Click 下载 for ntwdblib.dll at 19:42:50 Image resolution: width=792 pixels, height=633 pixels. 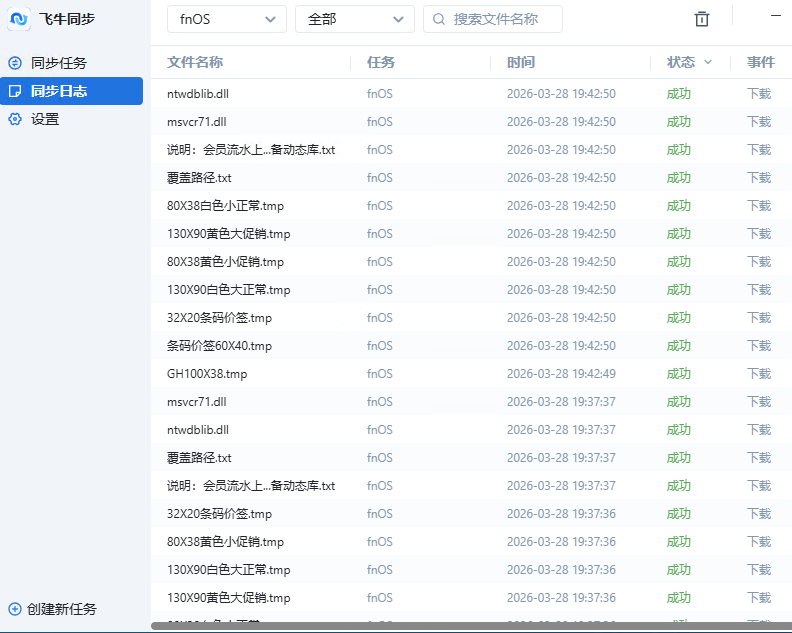[x=759, y=93]
